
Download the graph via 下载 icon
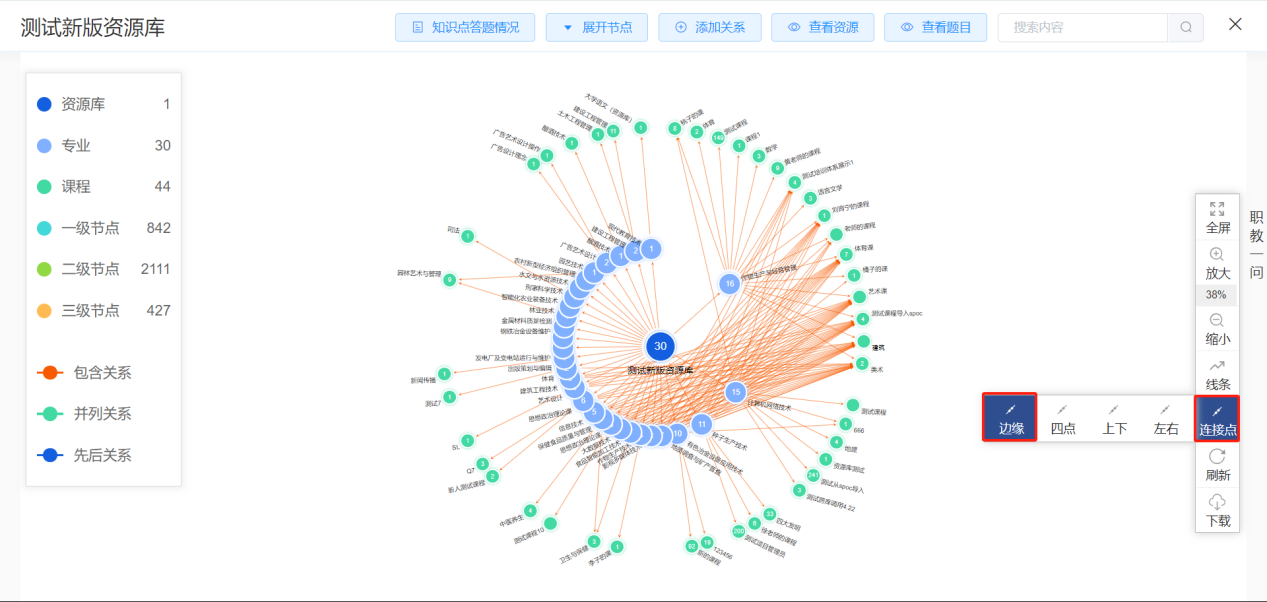1217,502
